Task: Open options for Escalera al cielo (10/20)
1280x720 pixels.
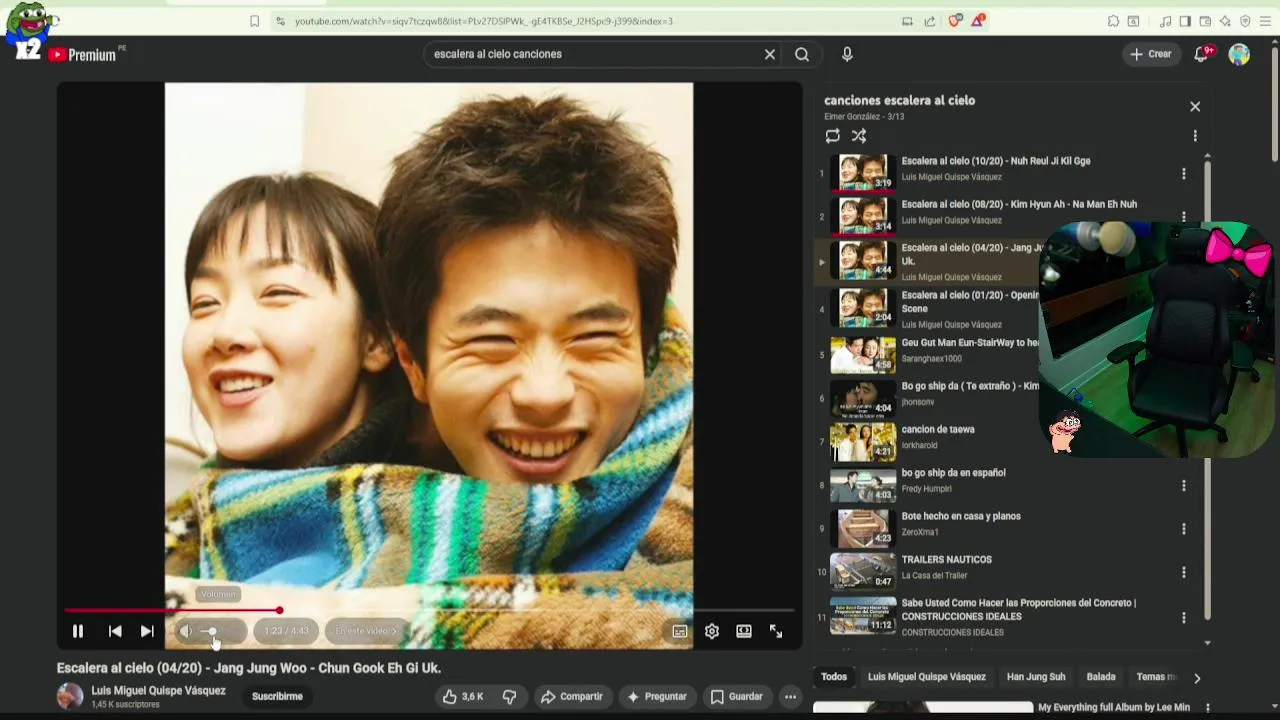Action: click(x=1184, y=173)
